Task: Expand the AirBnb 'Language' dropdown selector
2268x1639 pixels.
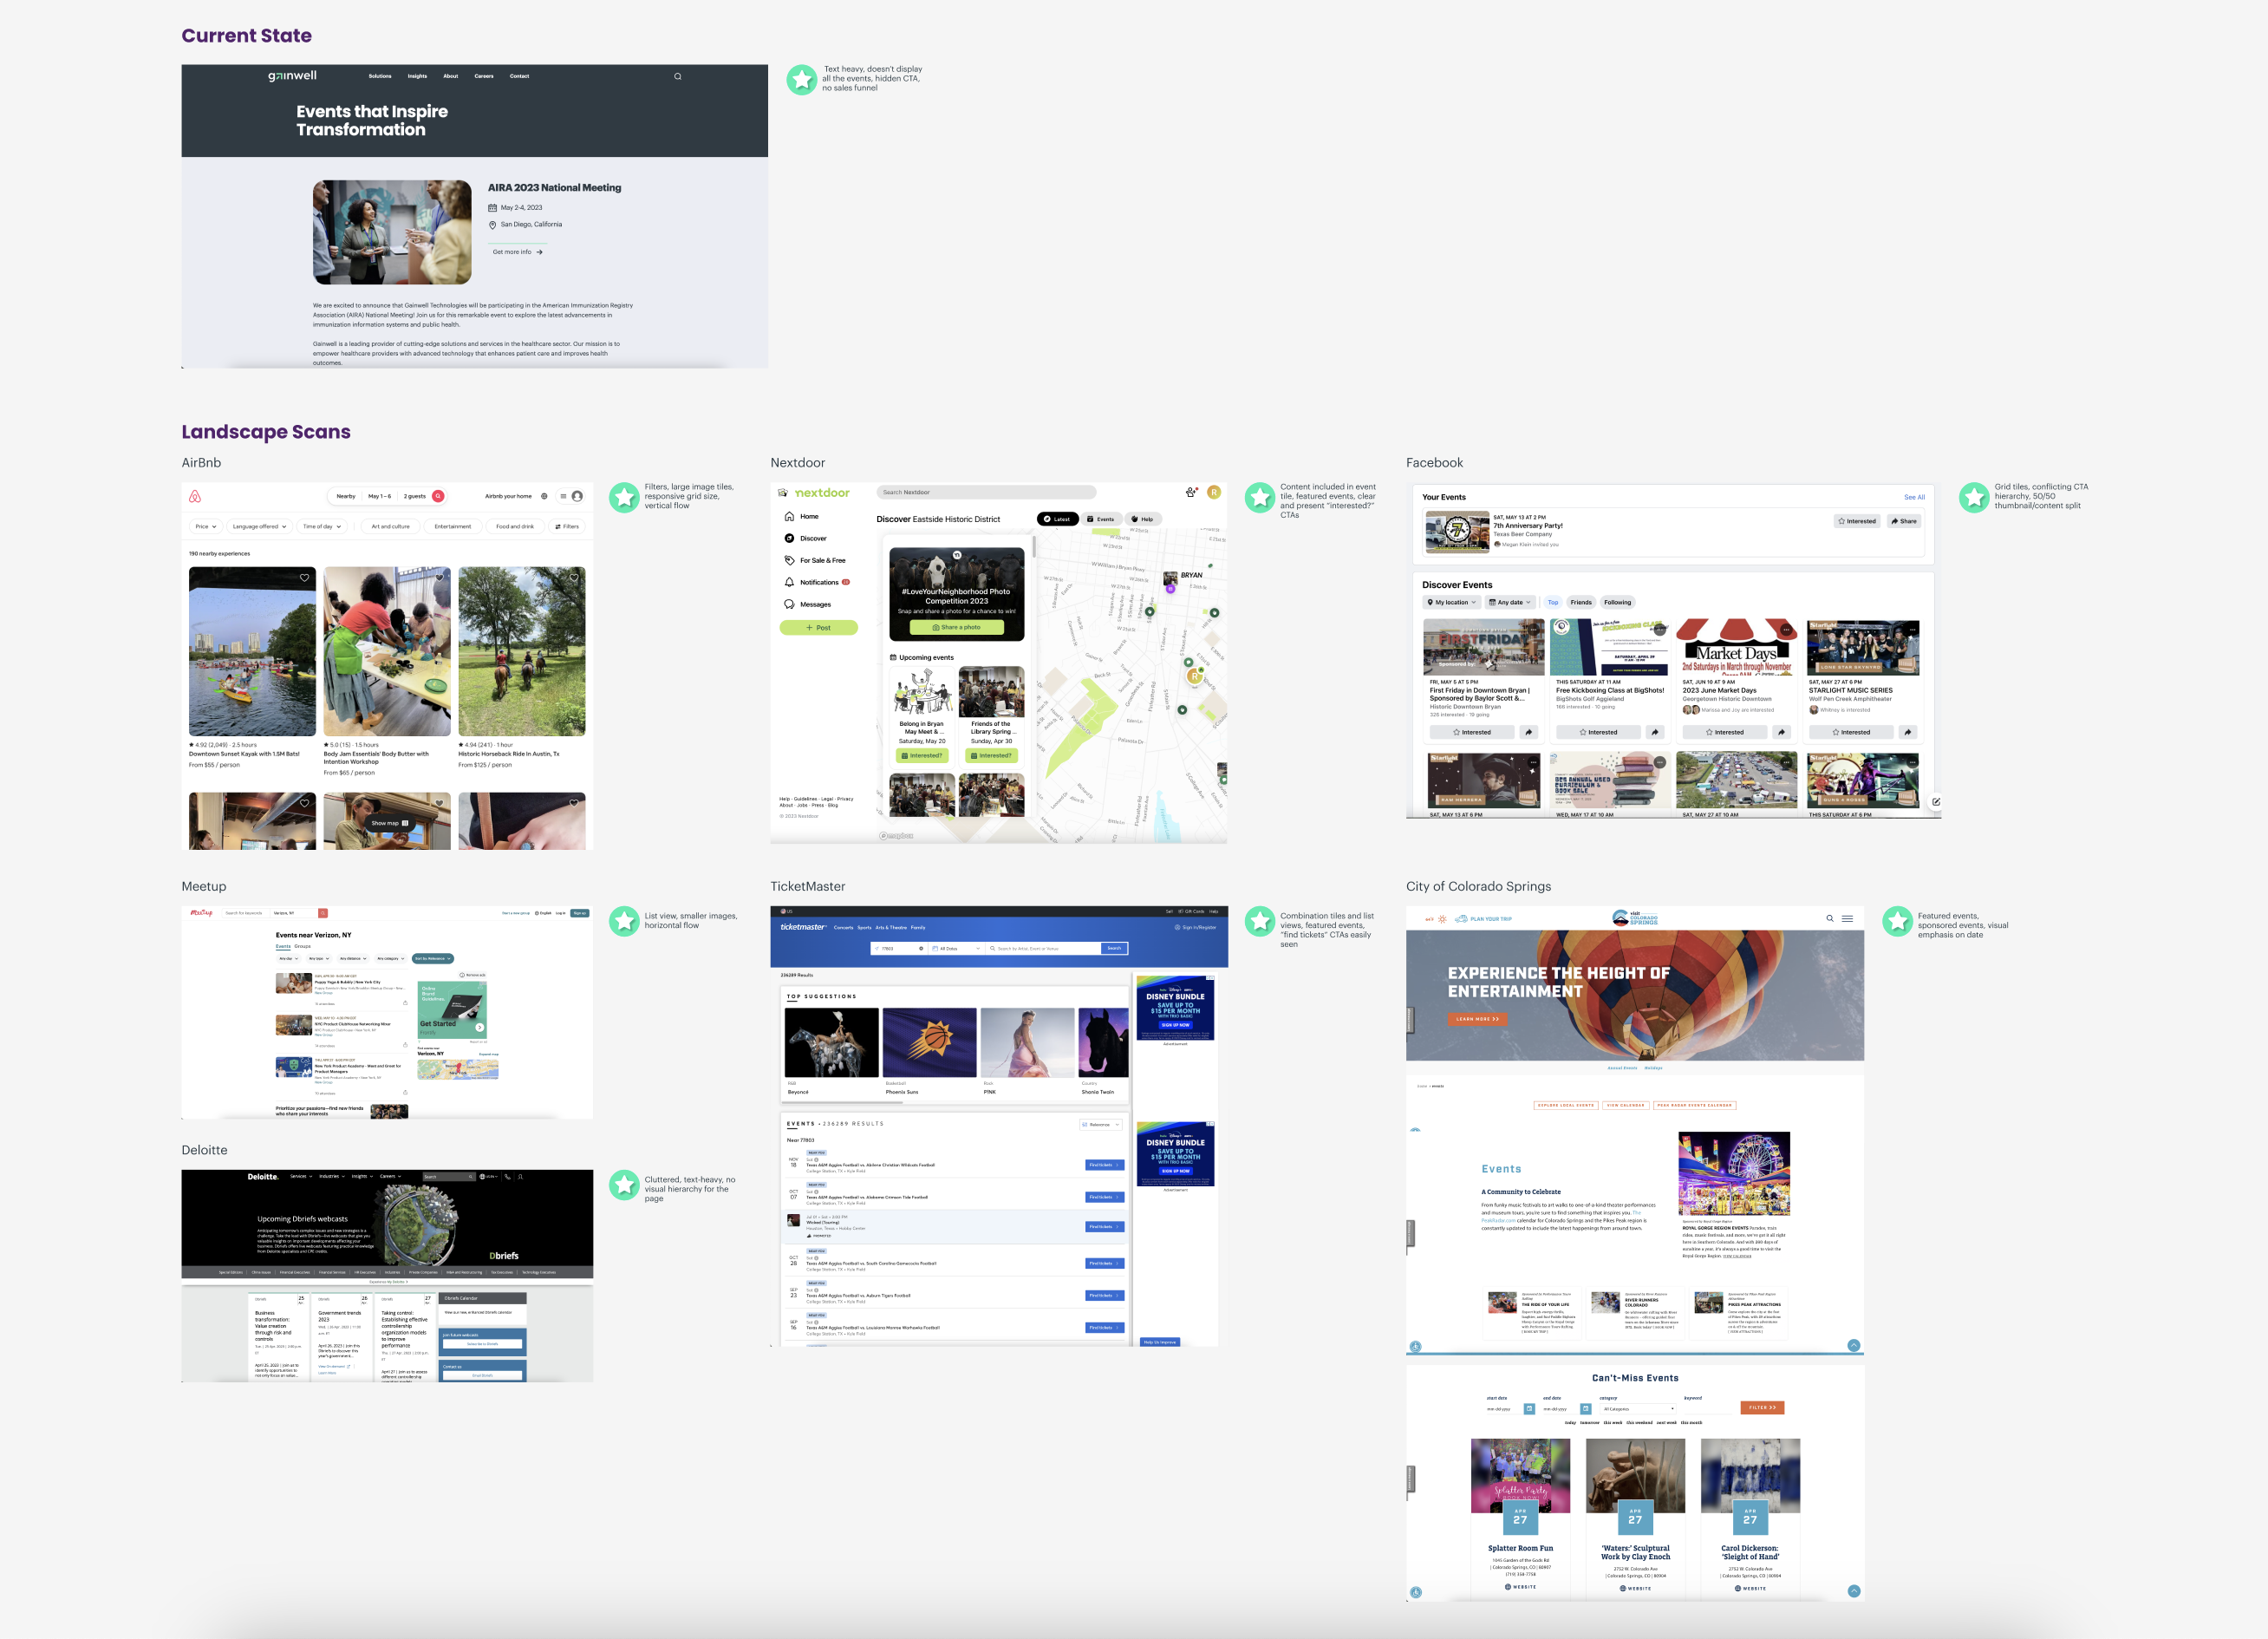Action: point(261,525)
